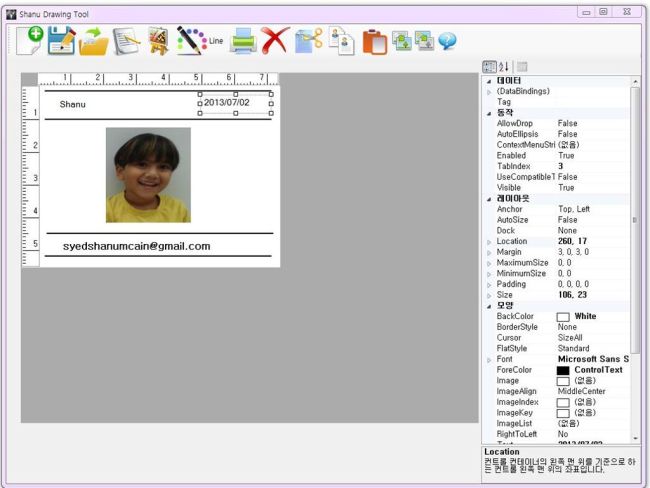Collapse the 레이아웃 category
This screenshot has width=650, height=488.
[489, 199]
